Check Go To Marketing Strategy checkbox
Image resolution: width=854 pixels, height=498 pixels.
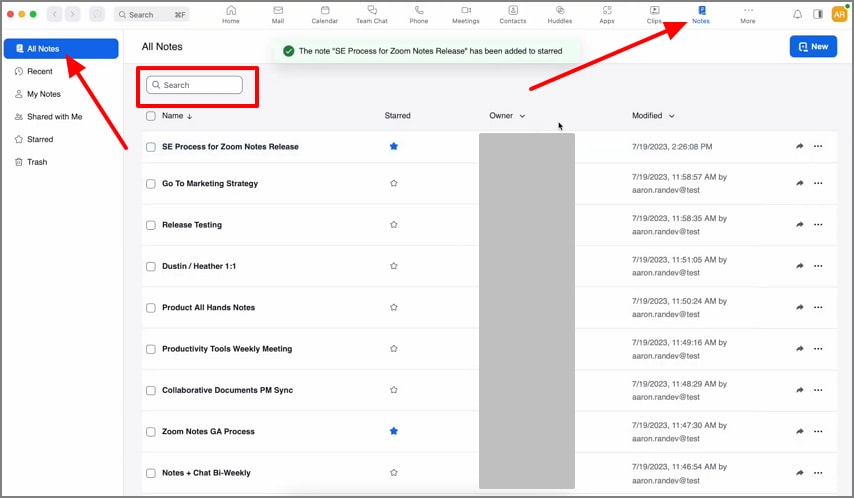[151, 184]
